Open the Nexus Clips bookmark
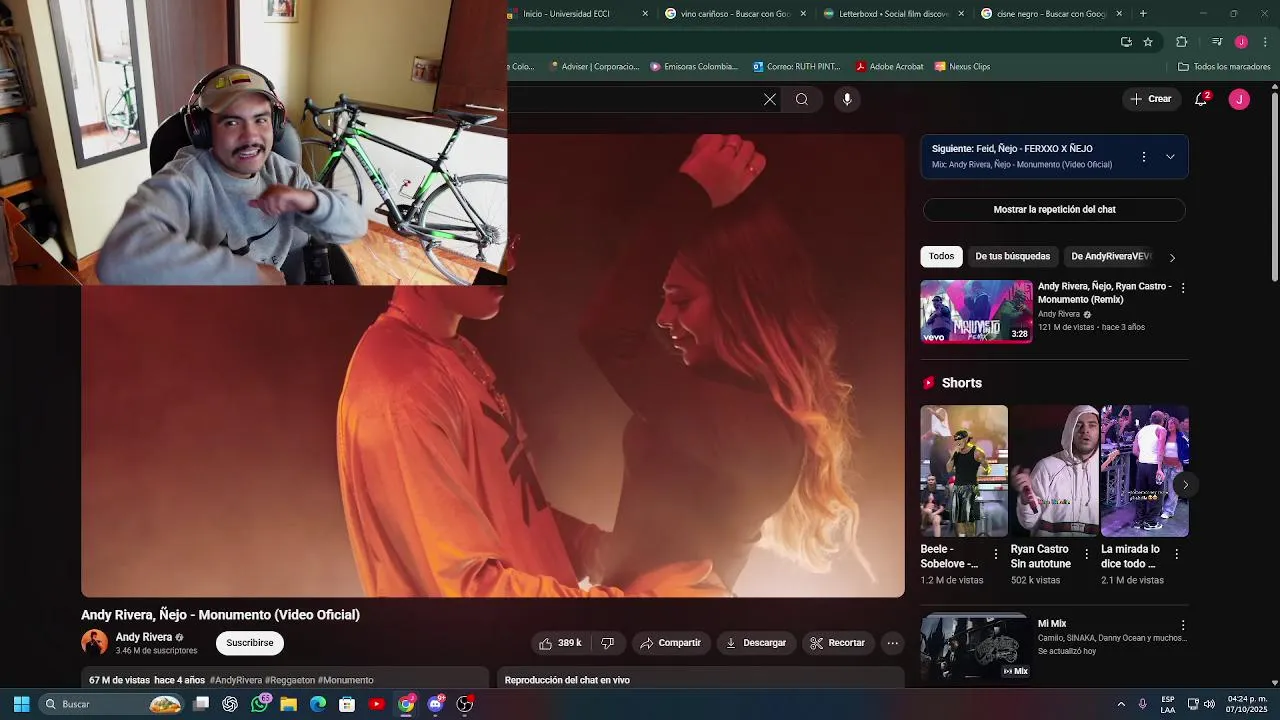Screen dimensions: 1280x720 coord(962,67)
